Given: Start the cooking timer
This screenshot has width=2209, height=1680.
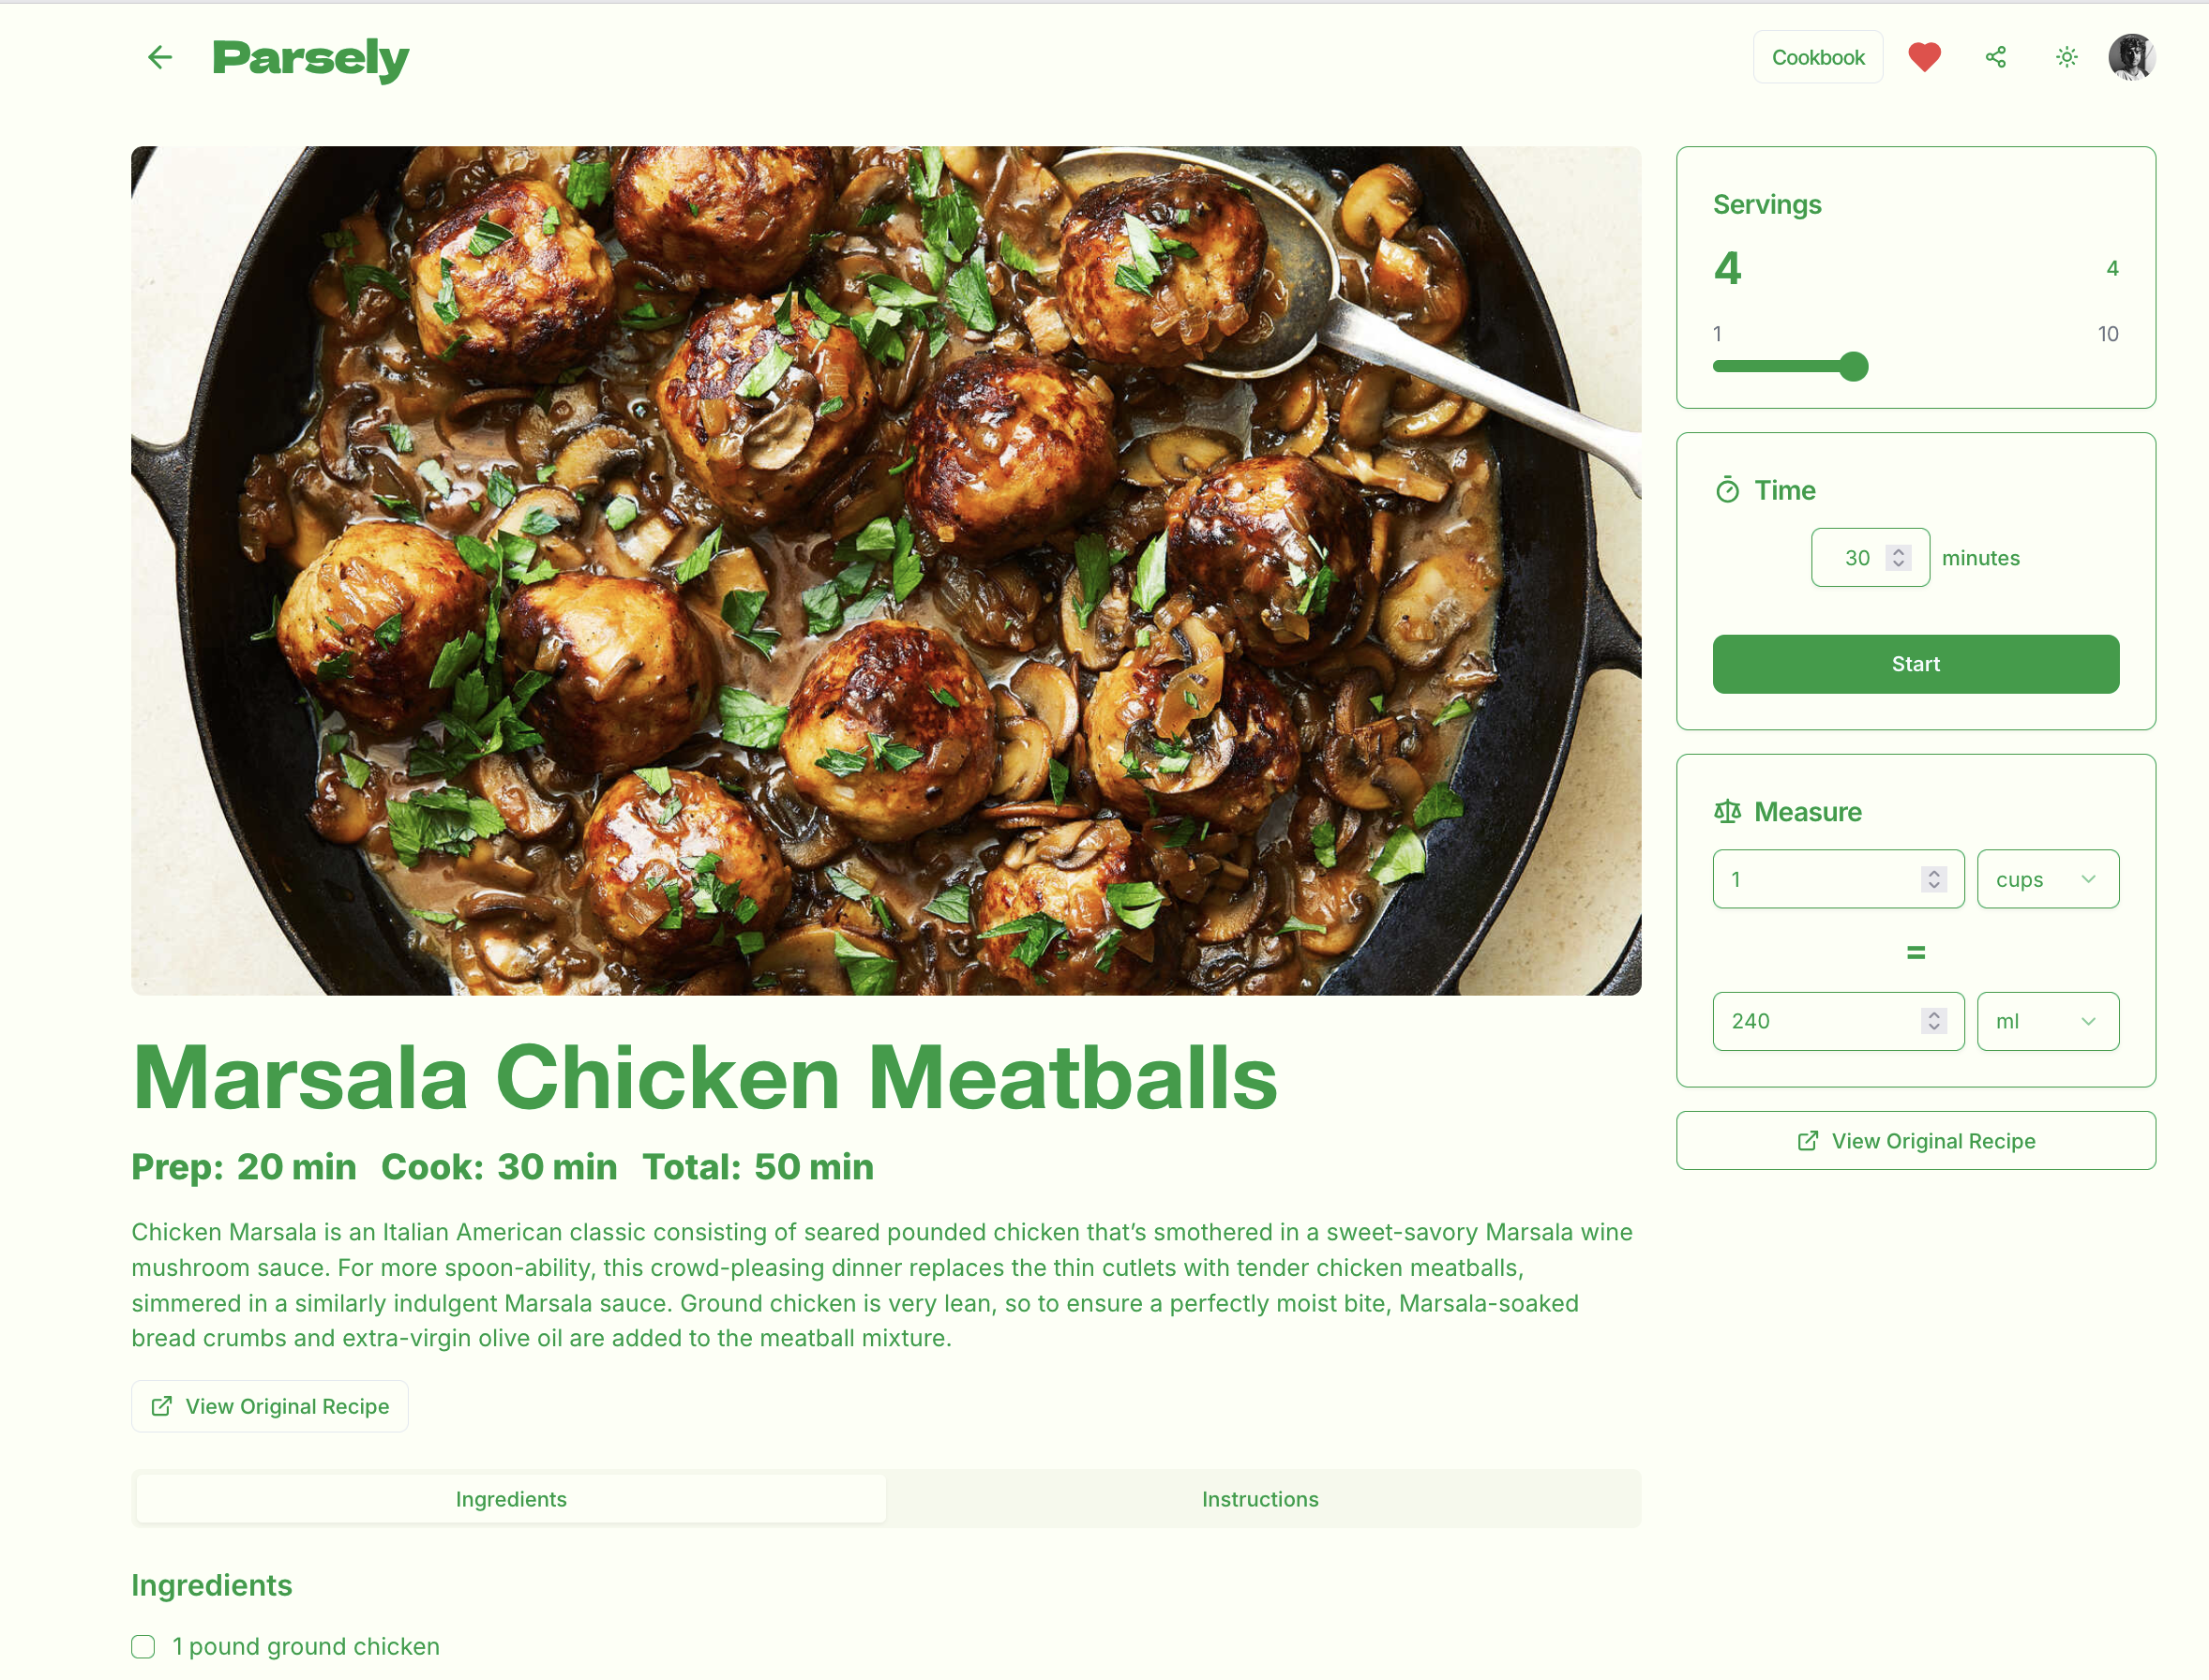Looking at the screenshot, I should click(1915, 664).
